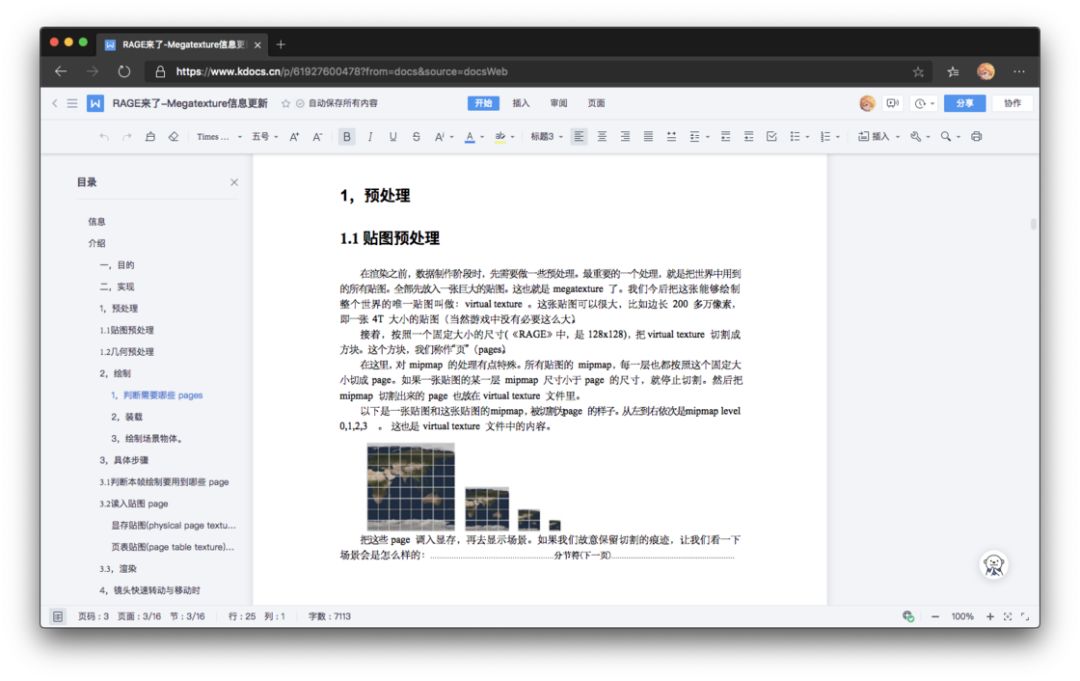Click the print icon in toolbar
1080x681 pixels.
pos(976,136)
